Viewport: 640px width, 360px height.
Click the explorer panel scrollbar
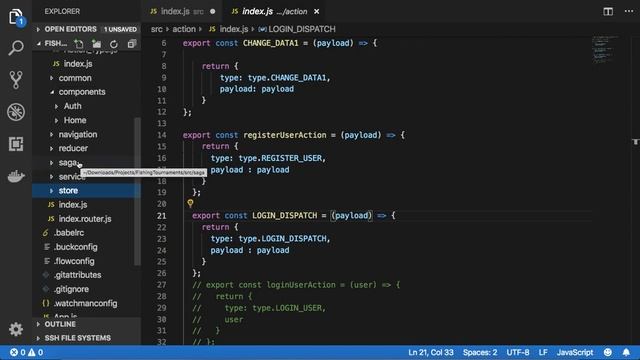click(137, 192)
